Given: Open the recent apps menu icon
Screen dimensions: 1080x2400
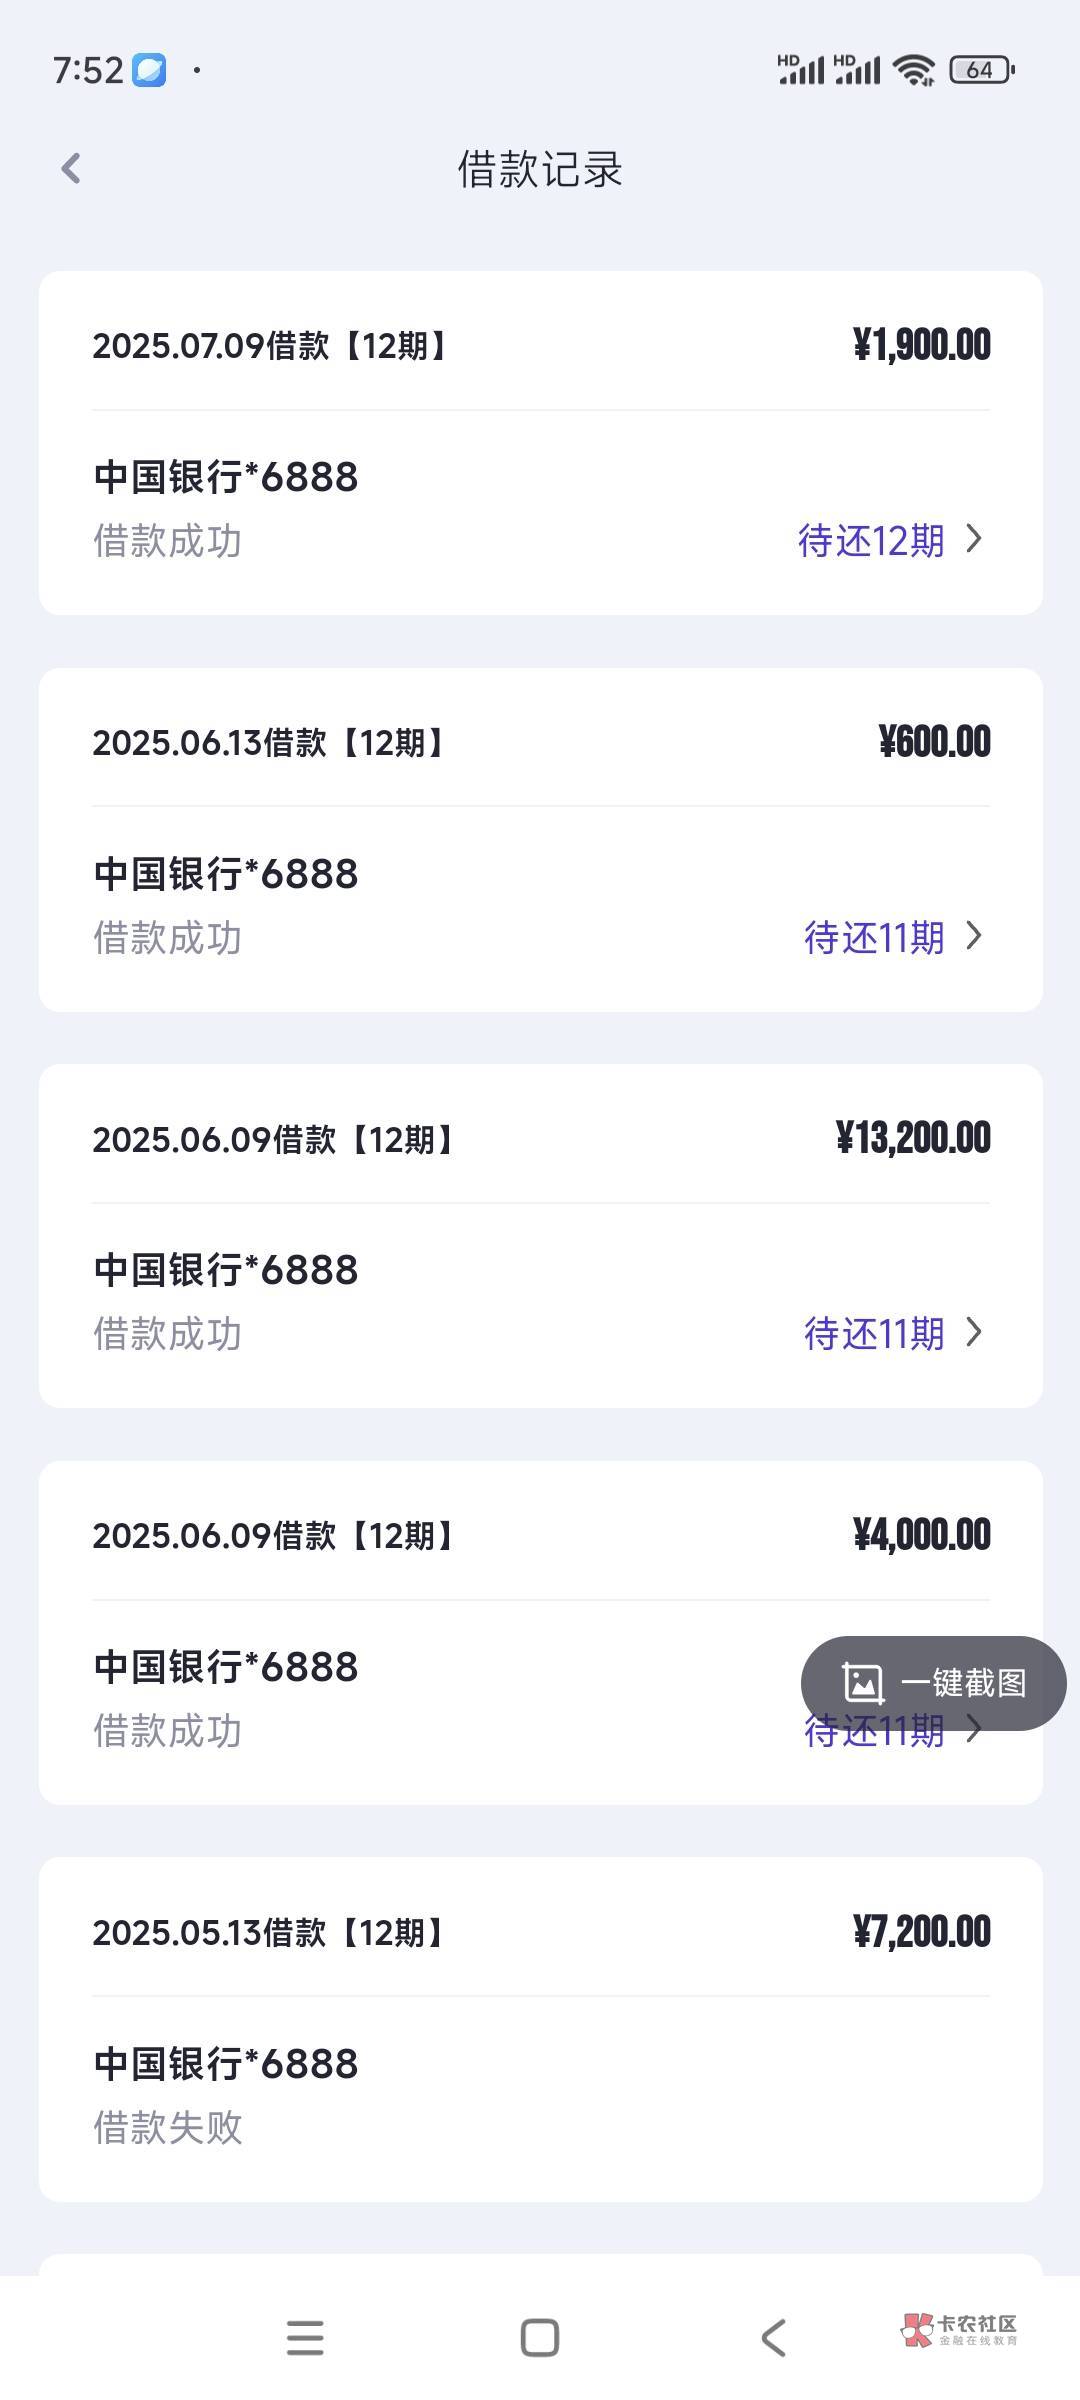Looking at the screenshot, I should coord(305,2338).
